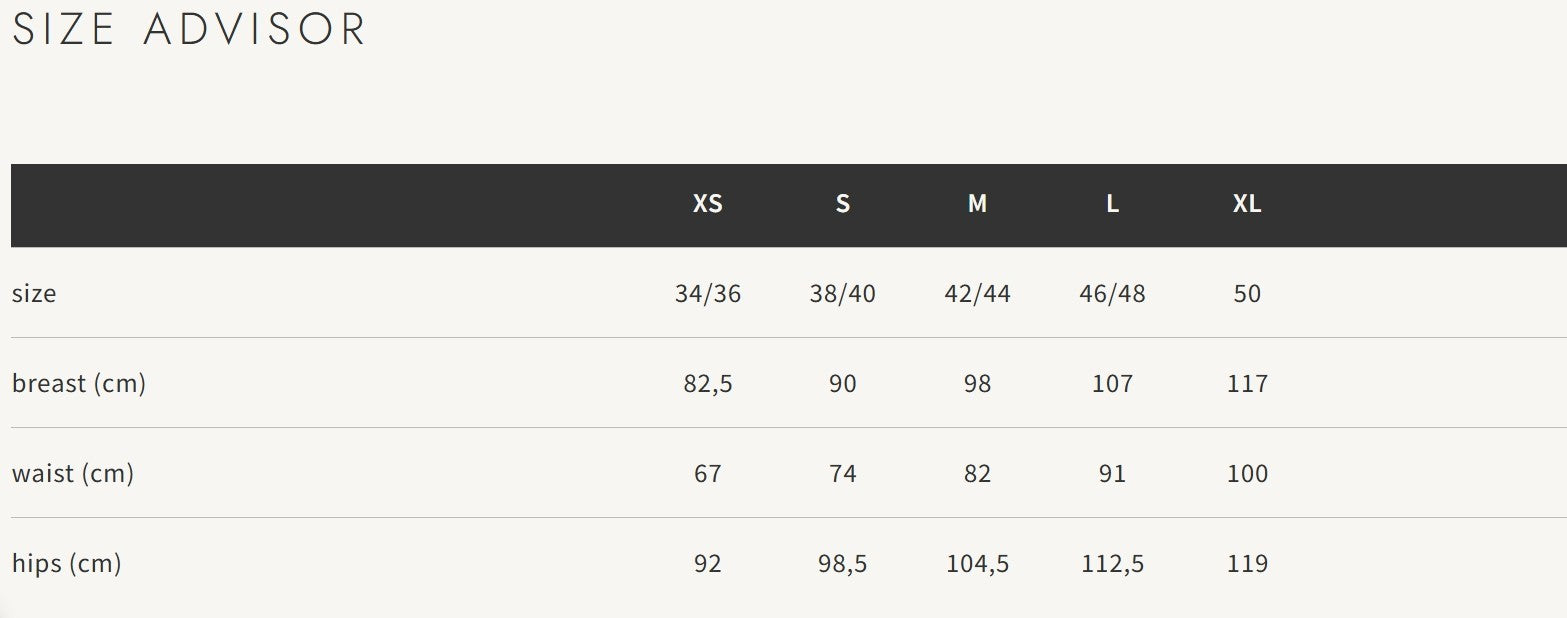Click the breast (cm) row label
Viewport: 1567px width, 618px height.
pyautogui.click(x=79, y=383)
